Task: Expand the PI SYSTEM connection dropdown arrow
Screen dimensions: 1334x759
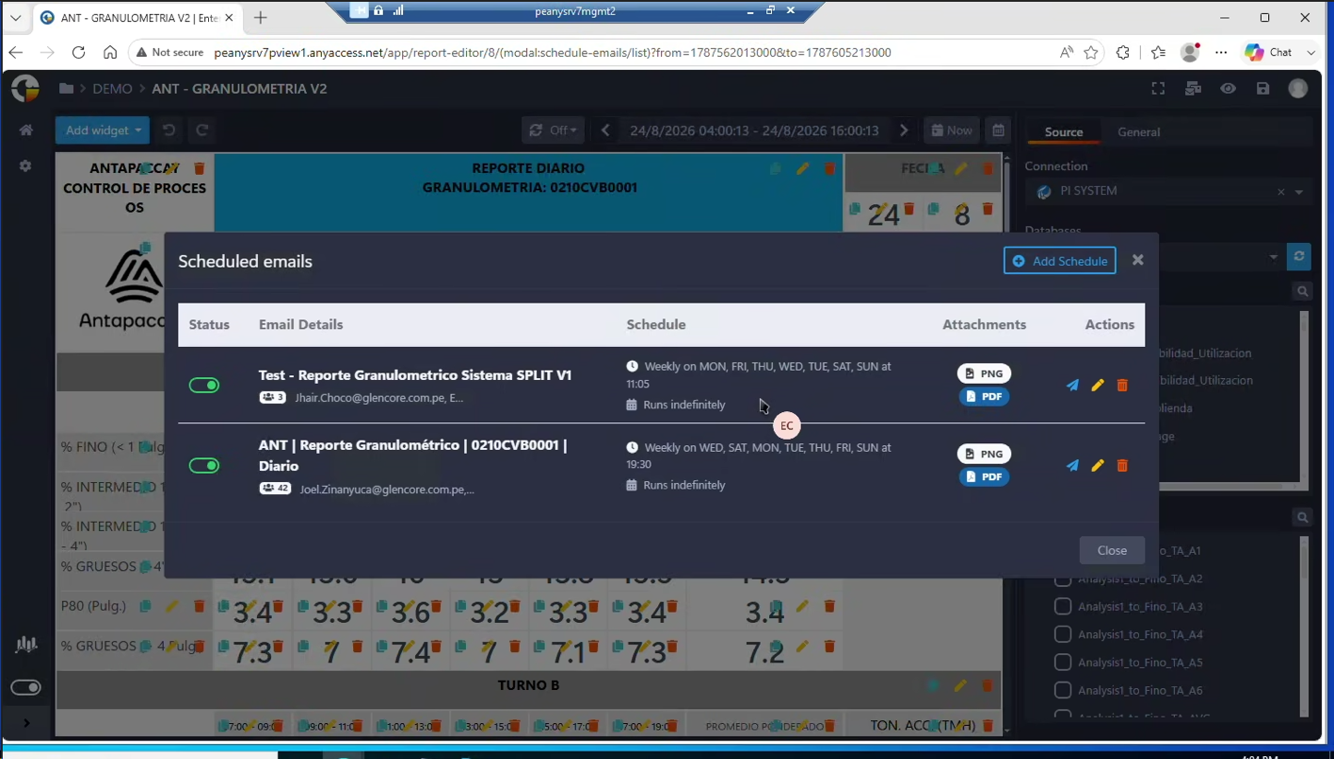Action: 1299,192
